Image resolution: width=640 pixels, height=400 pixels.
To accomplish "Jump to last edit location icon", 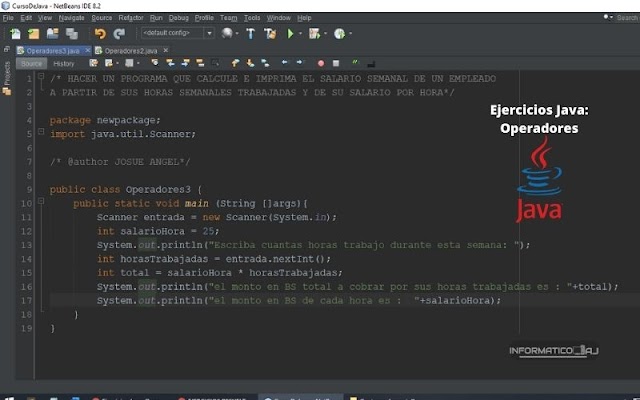I will coord(93,63).
